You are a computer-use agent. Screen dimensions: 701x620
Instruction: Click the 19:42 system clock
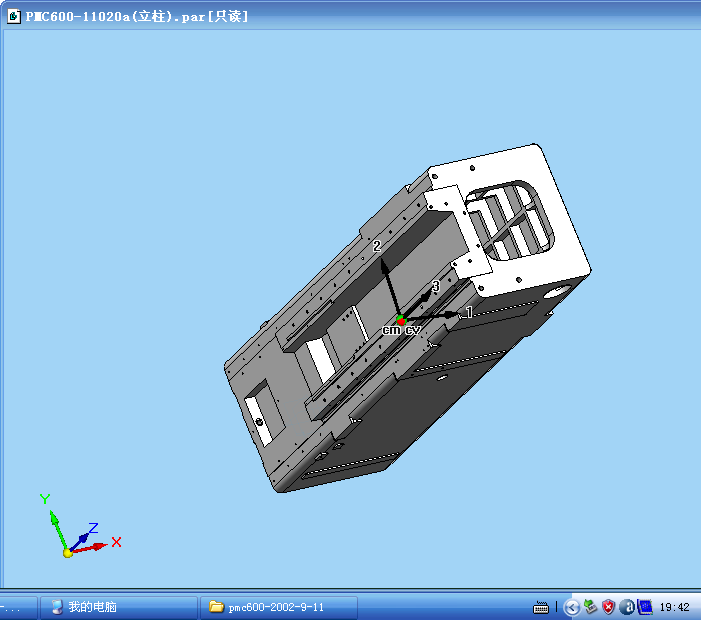674,607
